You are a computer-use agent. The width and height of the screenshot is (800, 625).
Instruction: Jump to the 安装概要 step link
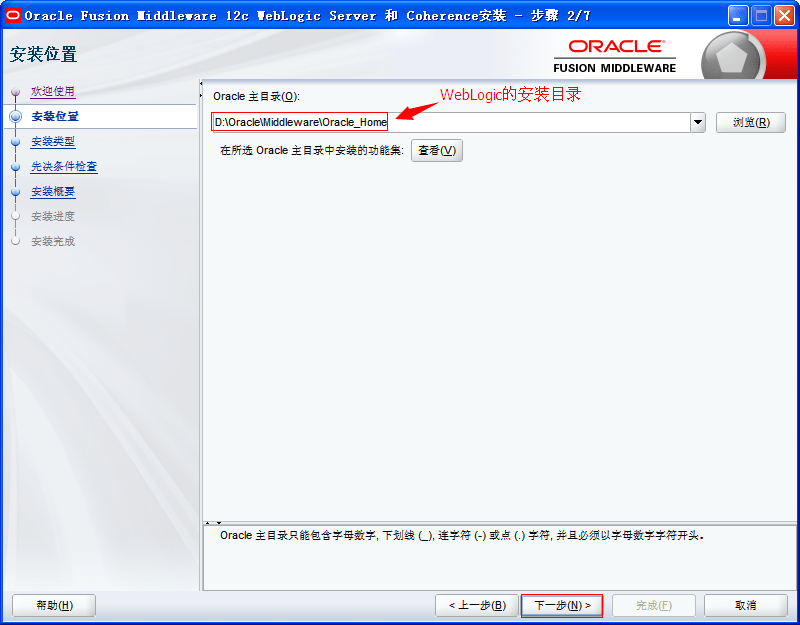click(x=53, y=191)
